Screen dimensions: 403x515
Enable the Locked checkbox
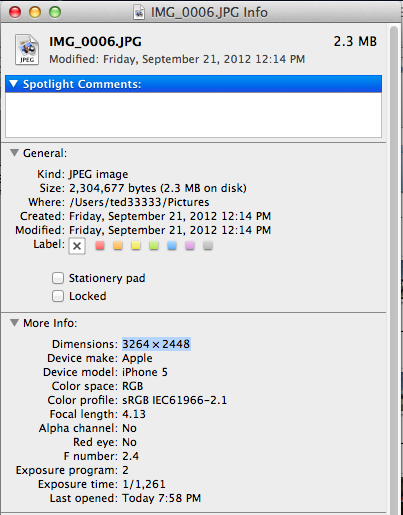pos(58,296)
